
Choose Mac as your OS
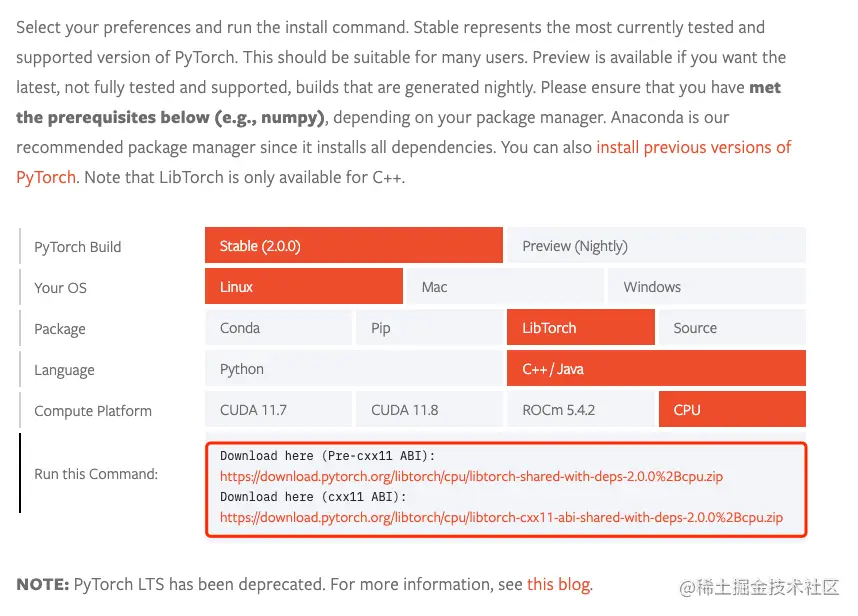505,287
